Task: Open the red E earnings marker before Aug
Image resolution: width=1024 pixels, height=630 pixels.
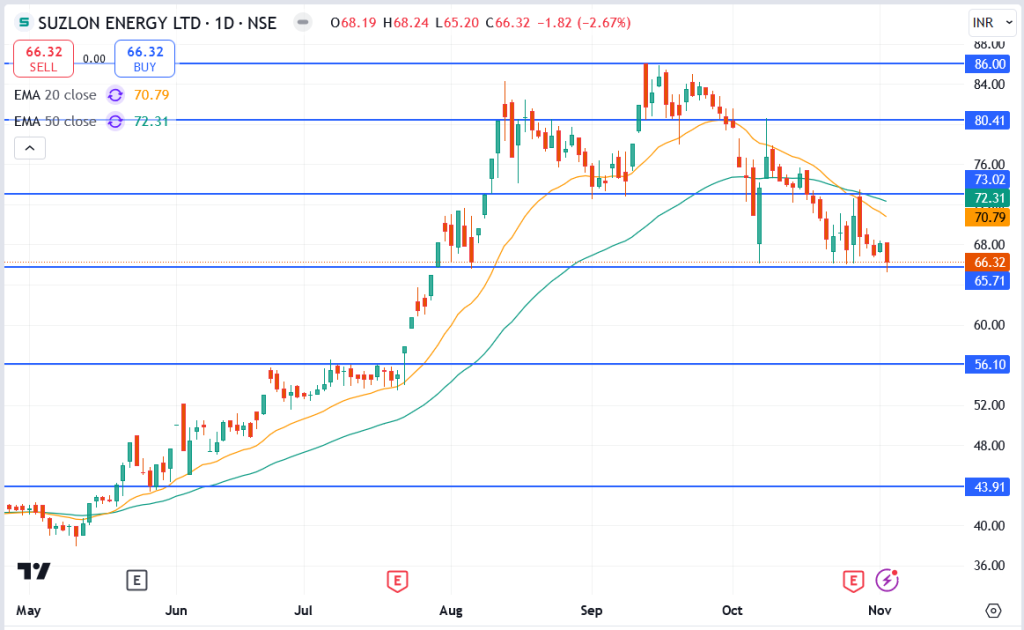Action: point(397,580)
